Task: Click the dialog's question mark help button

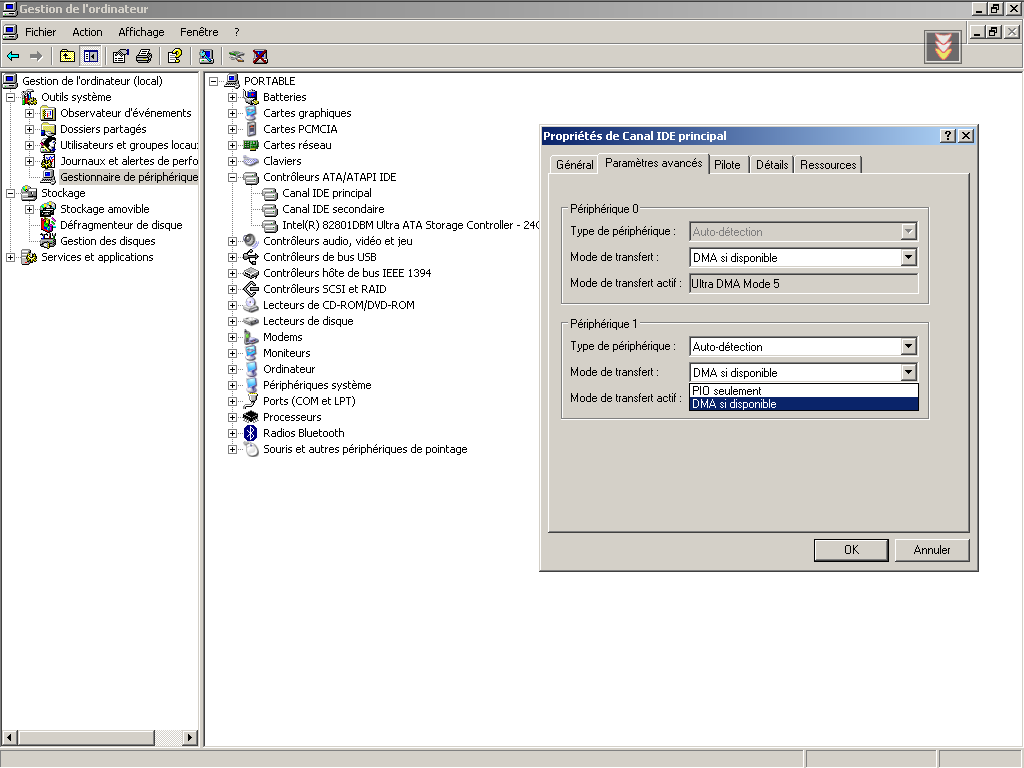Action: [x=948, y=136]
